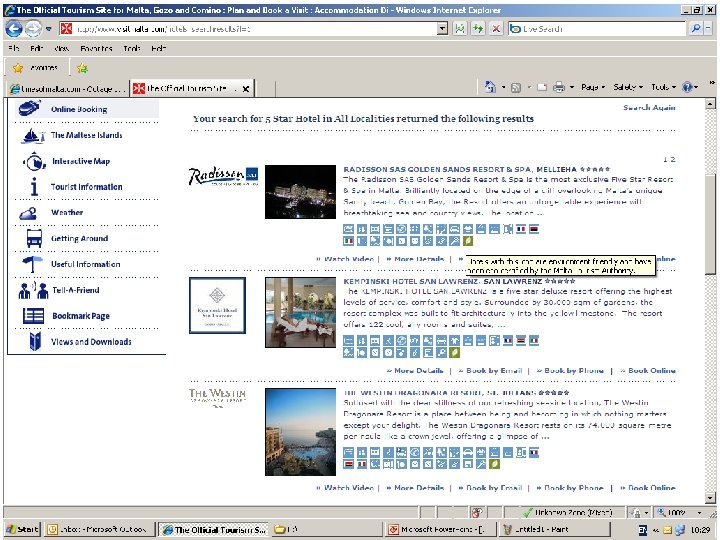Screen dimensions: 720x540
Task: Click the Refresh page icon
Action: [x=478, y=29]
